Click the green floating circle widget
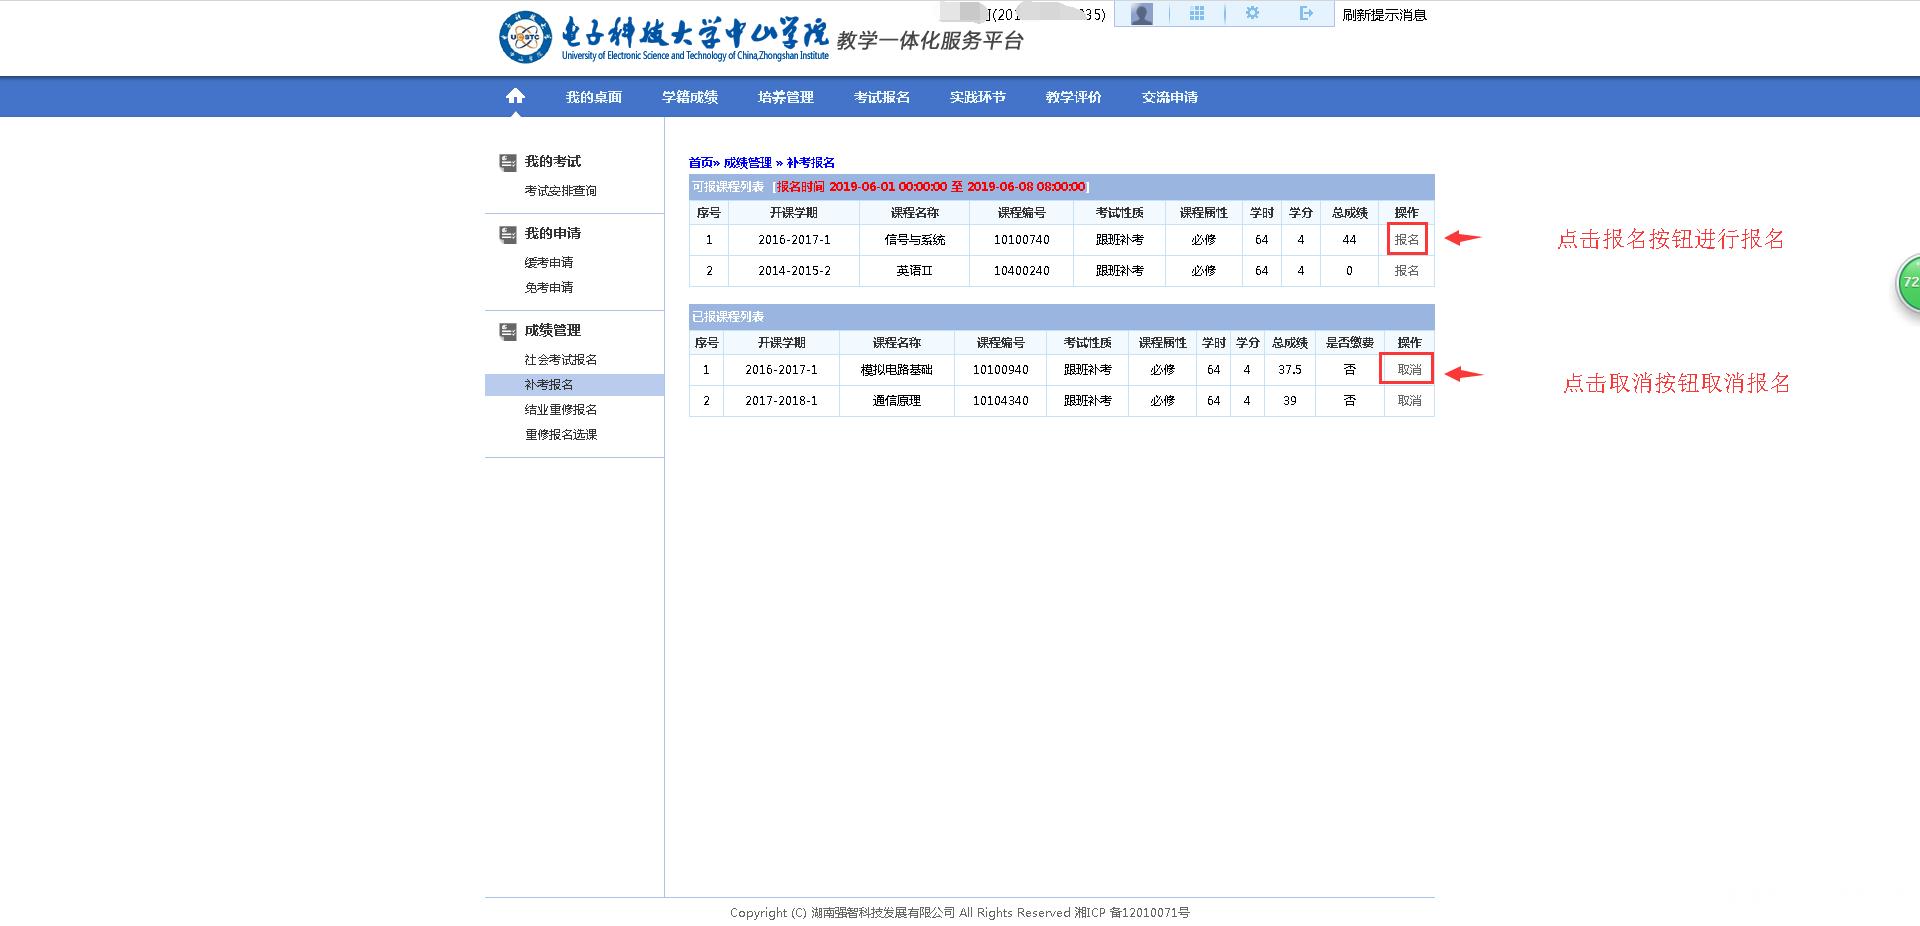 click(x=1908, y=283)
